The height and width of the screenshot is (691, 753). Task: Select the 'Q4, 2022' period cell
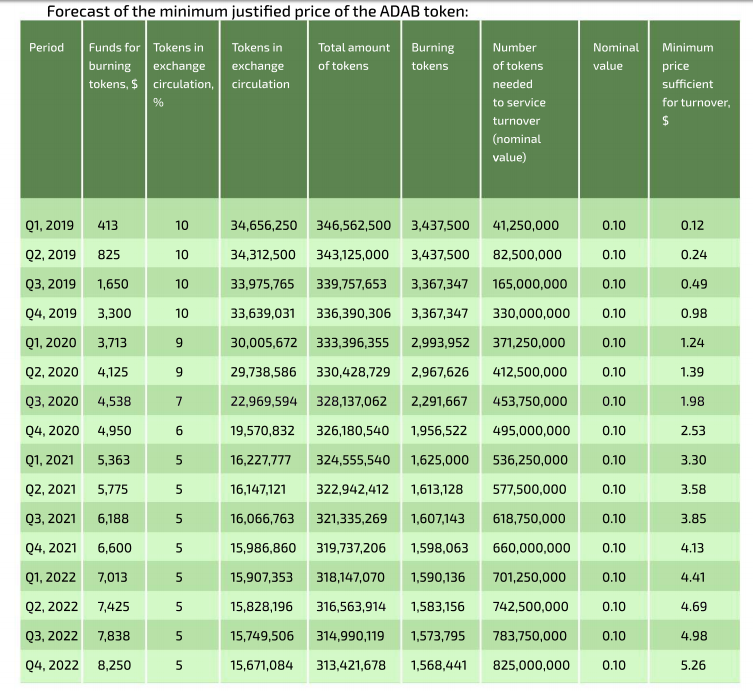pos(50,665)
